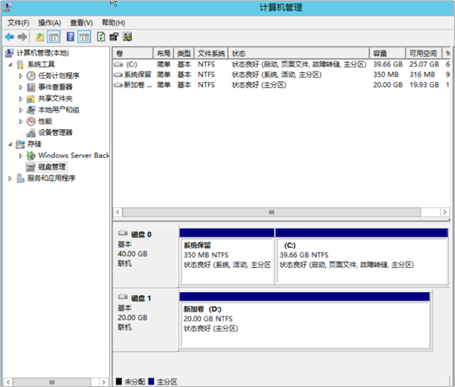Expand the Windows Server Backup node
Viewport: 455px width, 387px height.
(20, 156)
